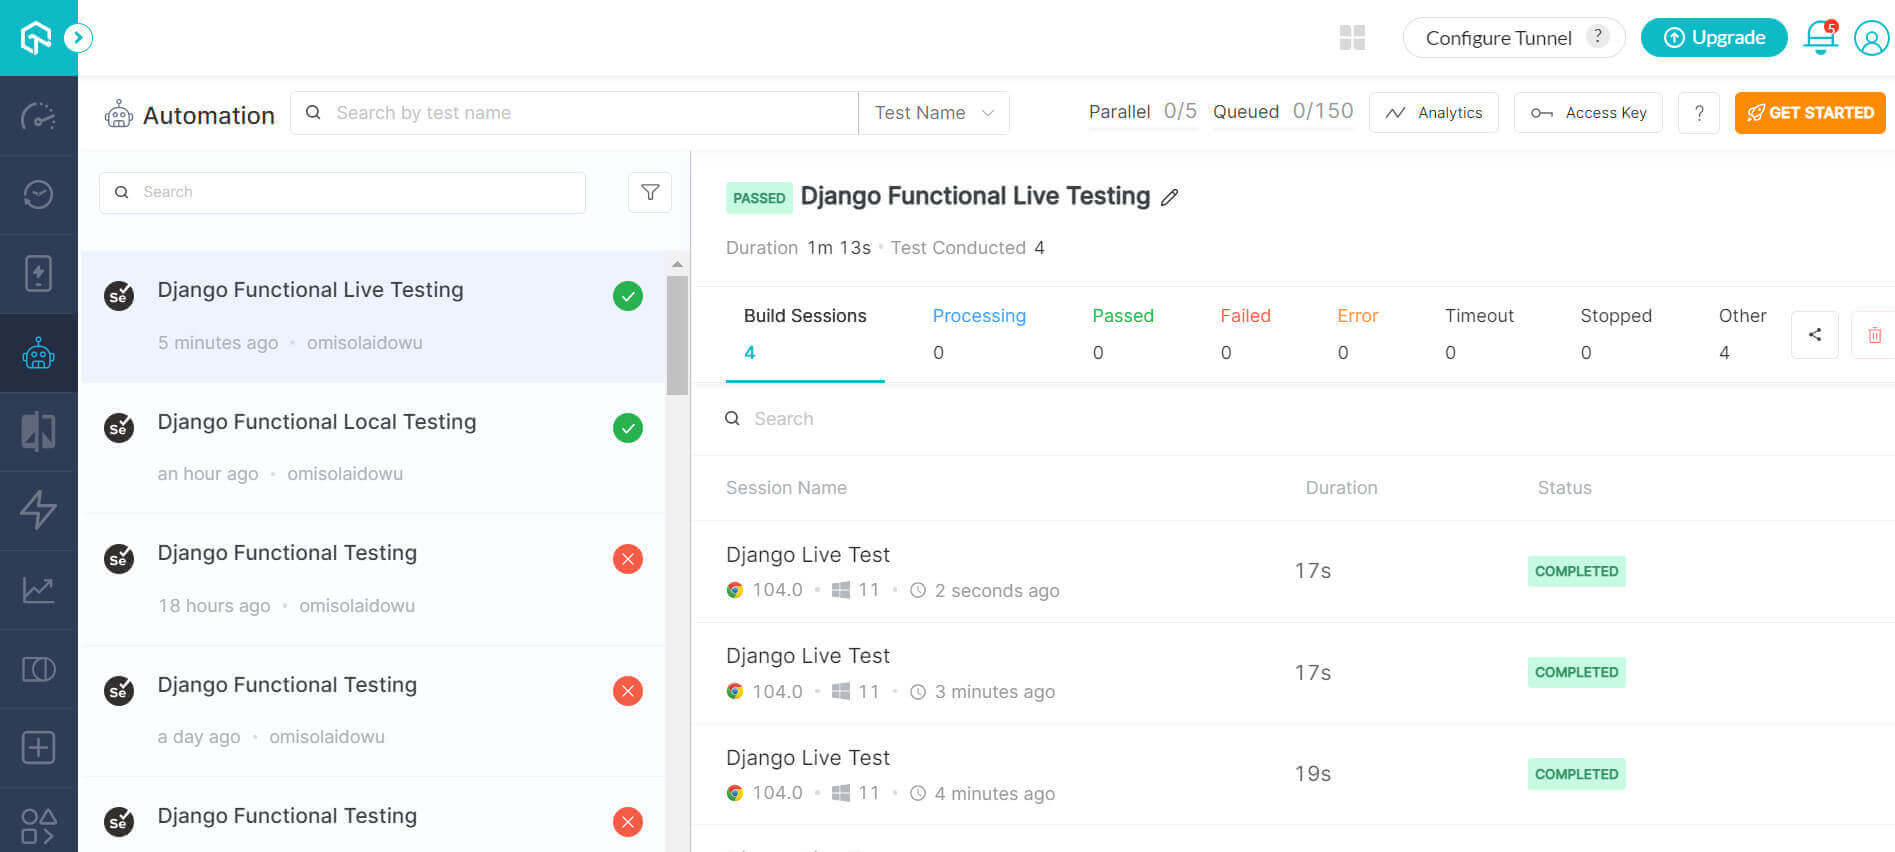The image size is (1895, 852).
Task: Click the filter funnel icon
Action: point(650,192)
